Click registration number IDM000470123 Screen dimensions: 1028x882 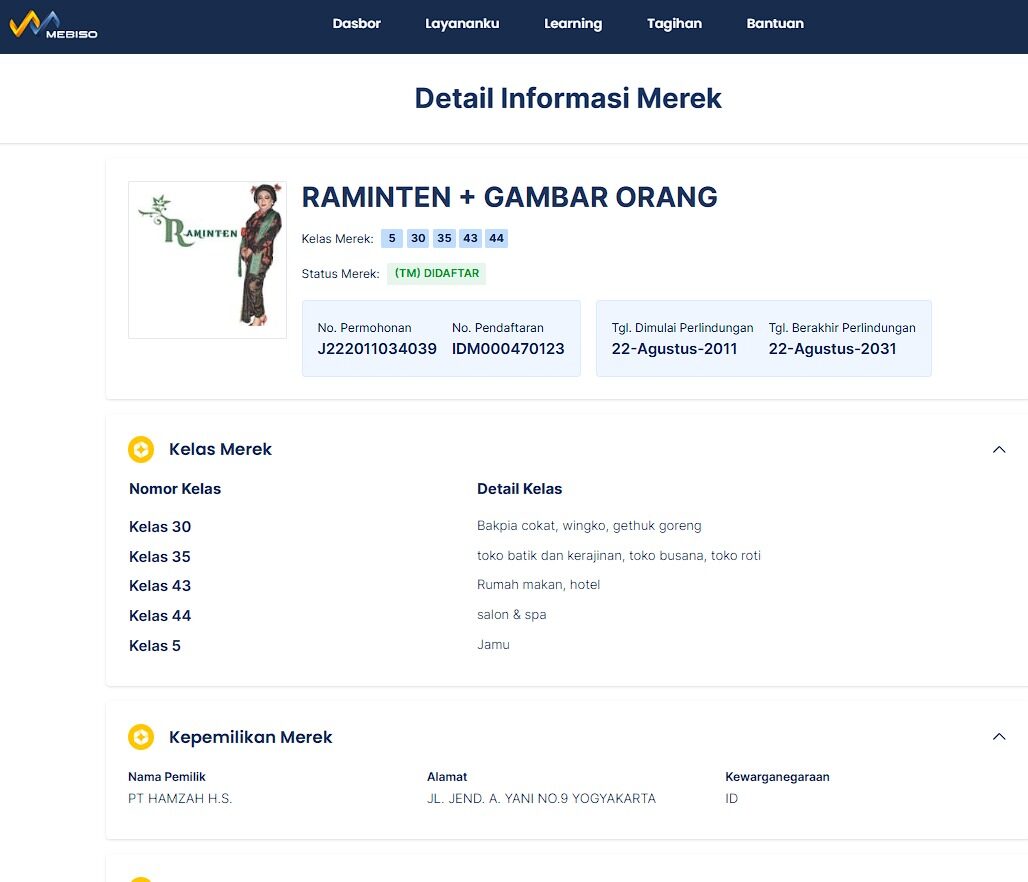click(x=508, y=349)
